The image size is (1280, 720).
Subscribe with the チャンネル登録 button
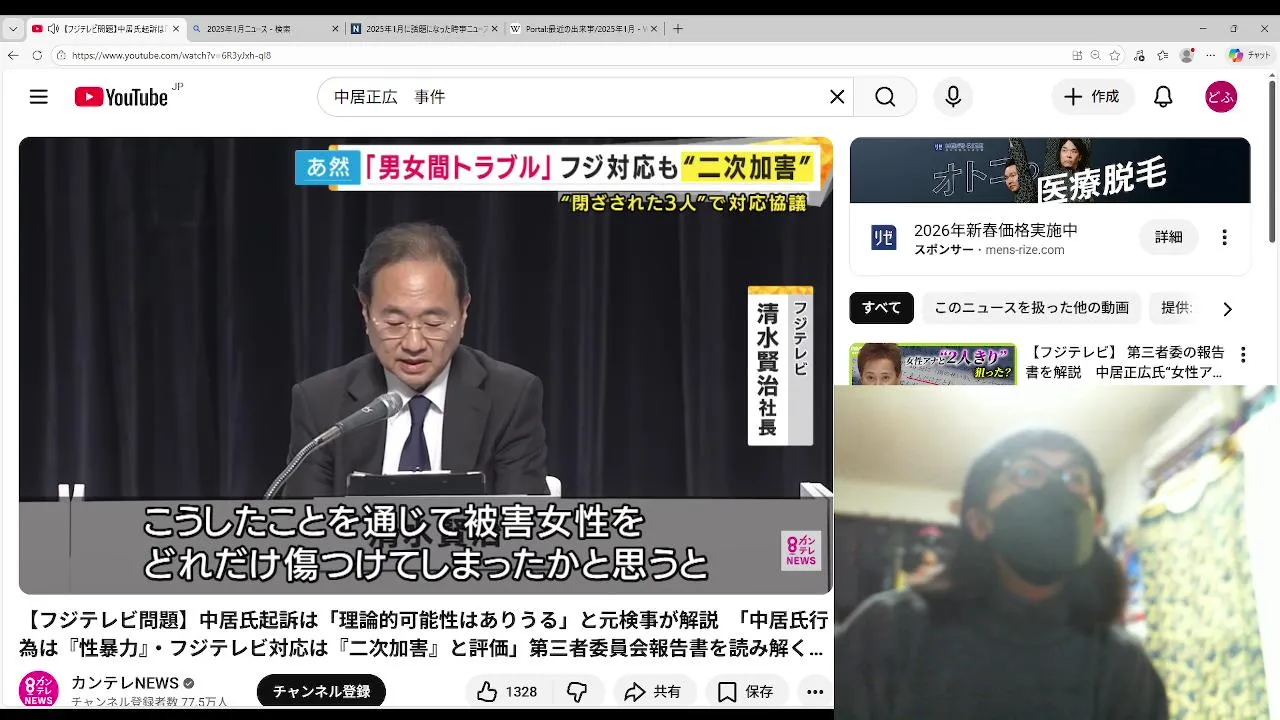(x=321, y=691)
